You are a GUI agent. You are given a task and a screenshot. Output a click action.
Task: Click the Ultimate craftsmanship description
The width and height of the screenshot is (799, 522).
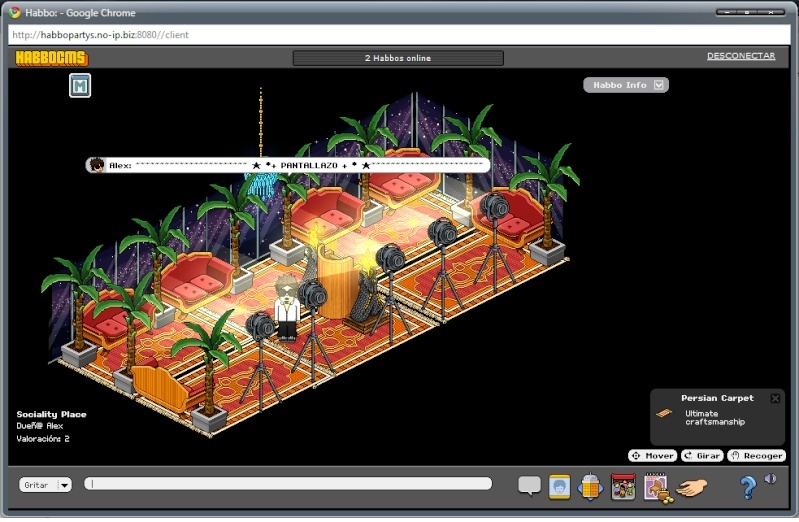coord(715,417)
